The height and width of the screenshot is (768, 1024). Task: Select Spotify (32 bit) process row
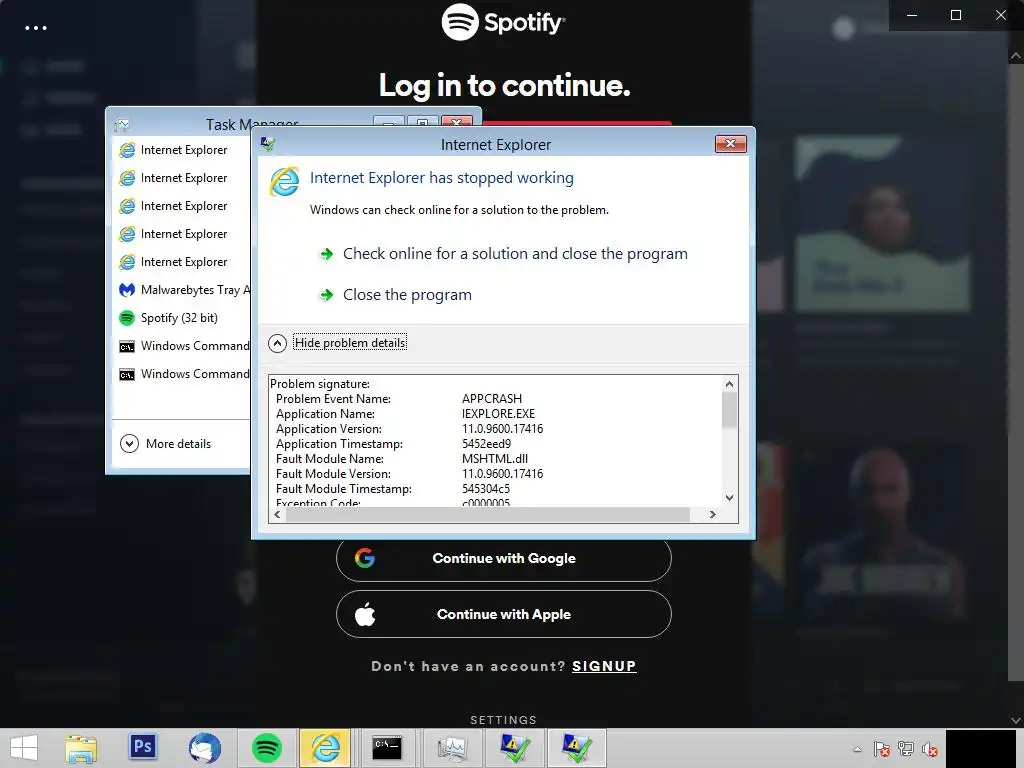[x=182, y=318]
